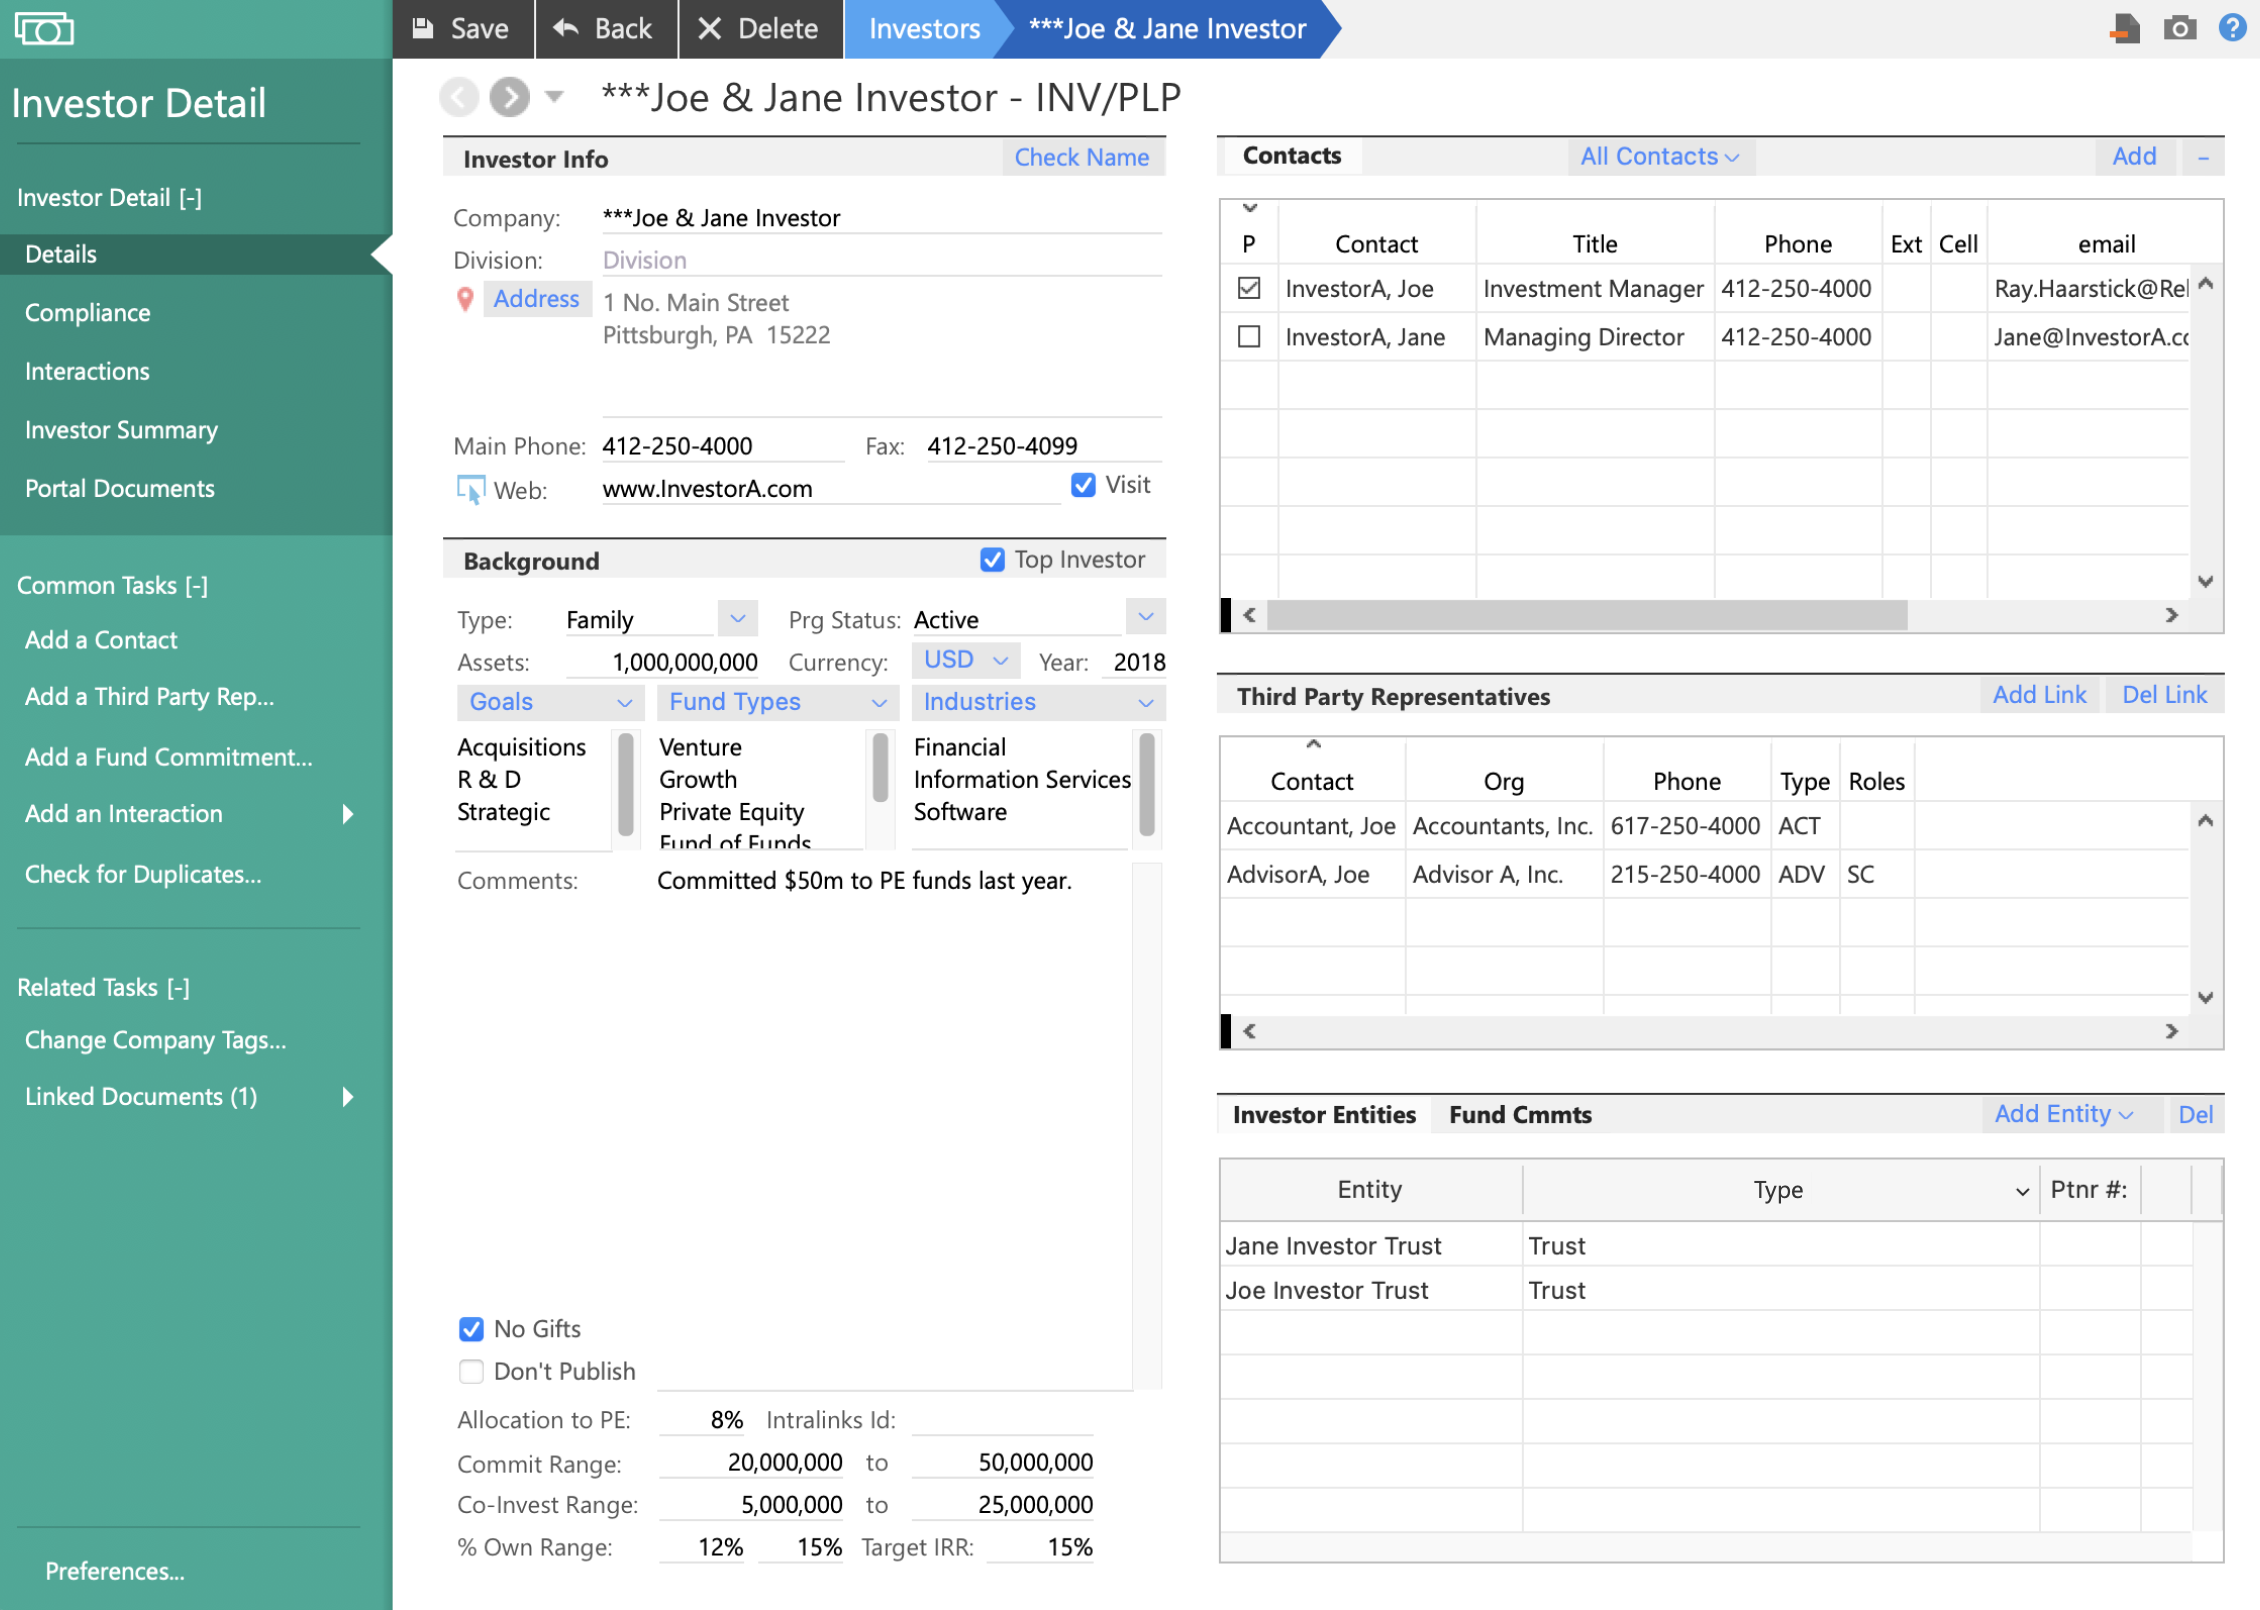This screenshot has width=2260, height=1610.
Task: Click the Save disk icon
Action: coord(423,28)
